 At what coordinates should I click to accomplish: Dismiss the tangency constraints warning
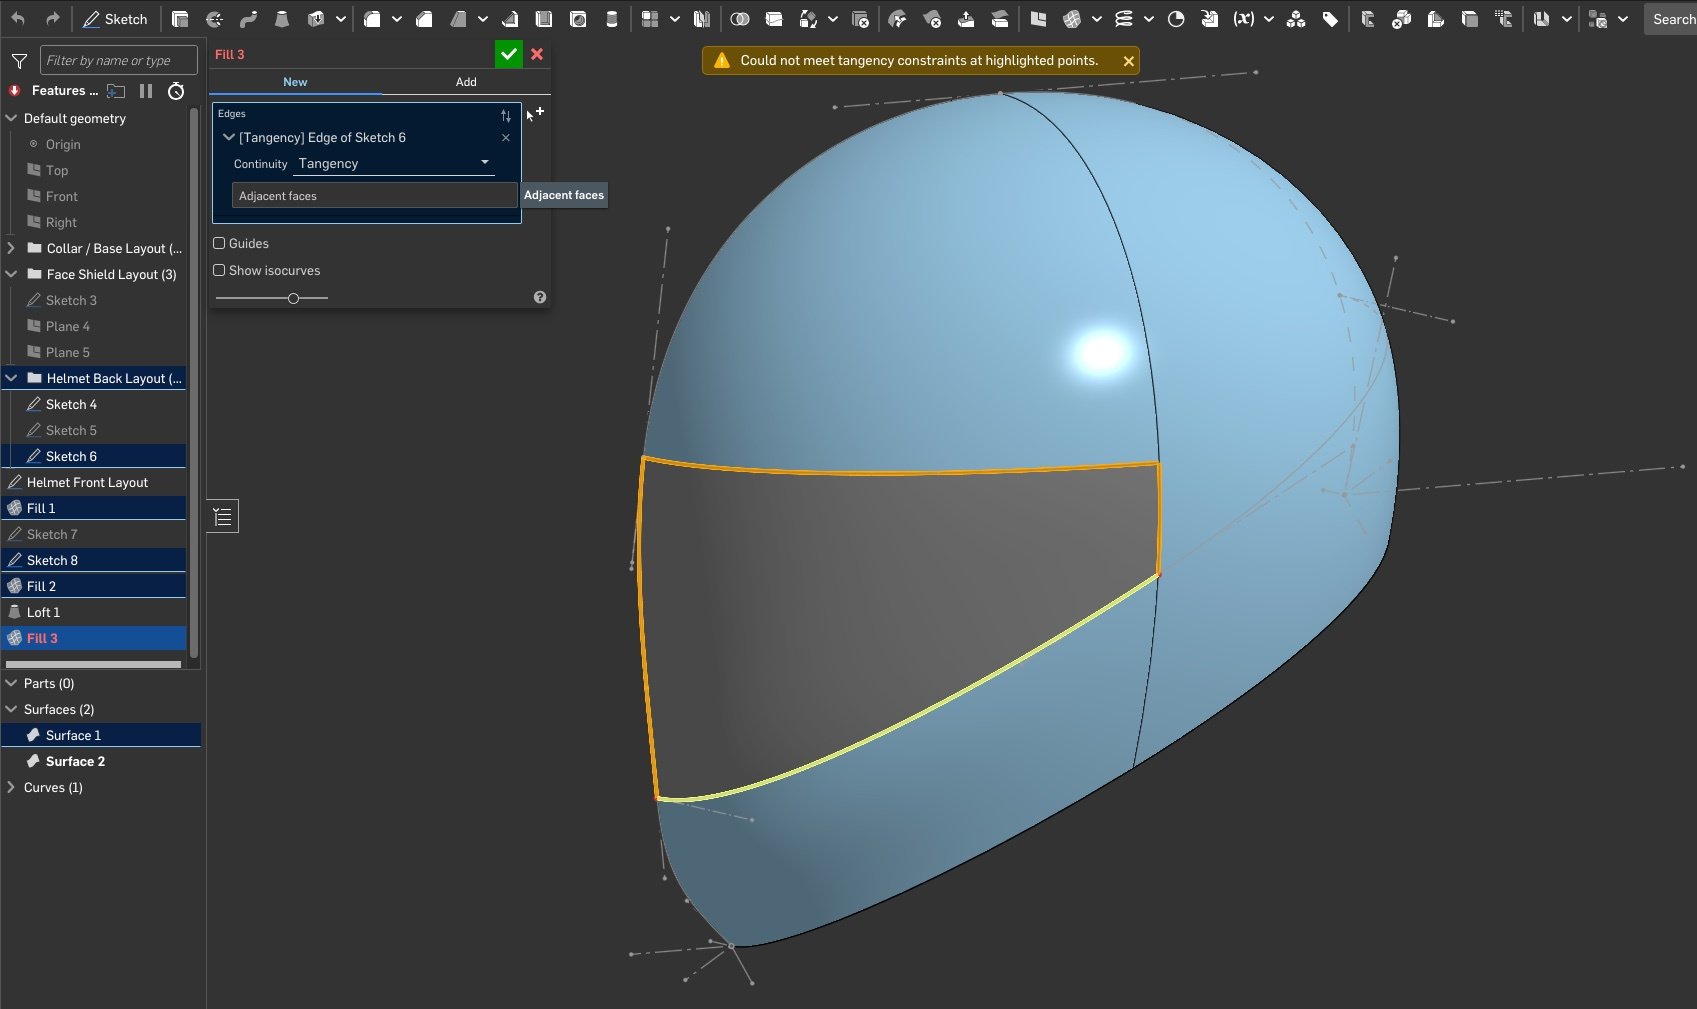[x=1128, y=60]
